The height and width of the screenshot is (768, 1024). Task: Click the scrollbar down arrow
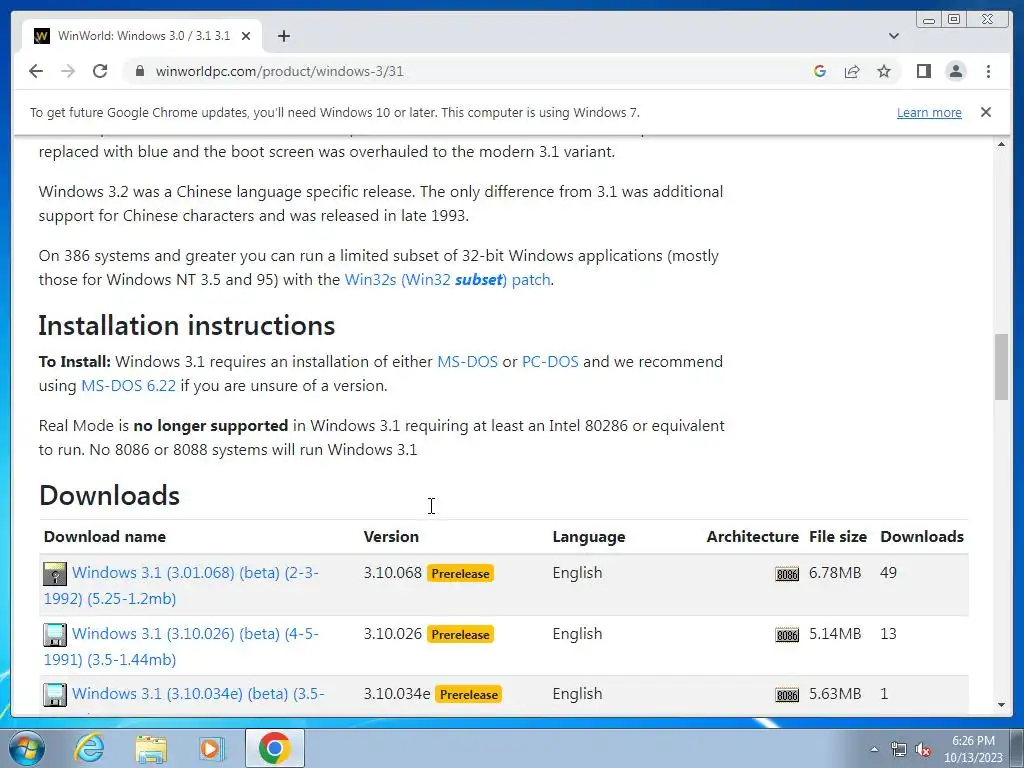click(1001, 705)
